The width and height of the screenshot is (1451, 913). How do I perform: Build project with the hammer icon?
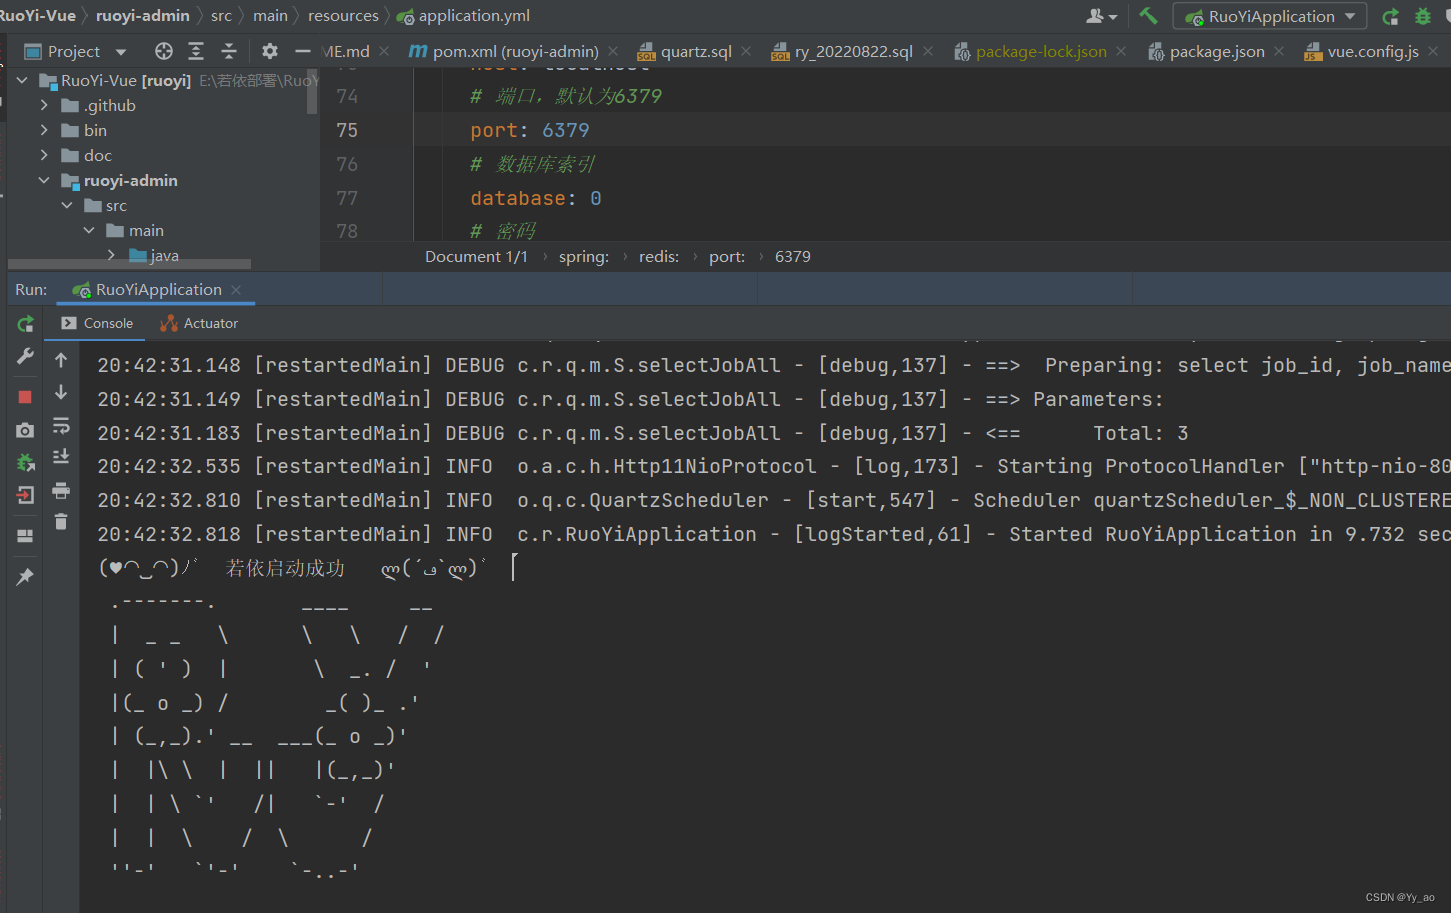click(1148, 16)
